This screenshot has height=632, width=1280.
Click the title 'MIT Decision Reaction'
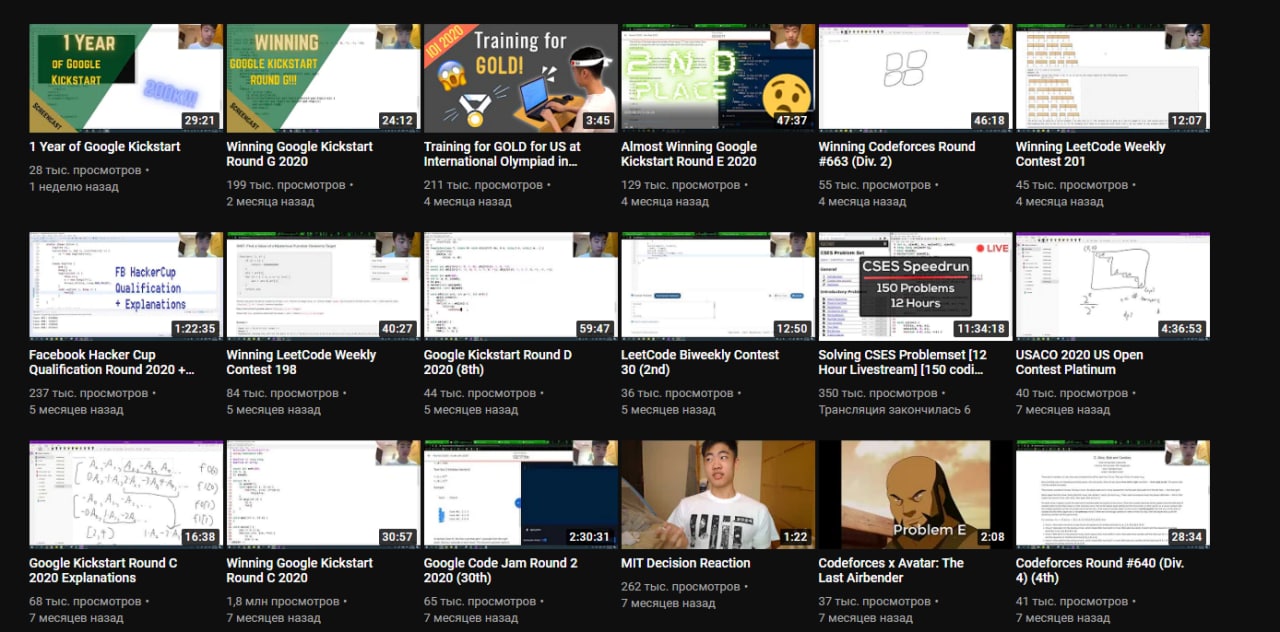click(x=686, y=563)
